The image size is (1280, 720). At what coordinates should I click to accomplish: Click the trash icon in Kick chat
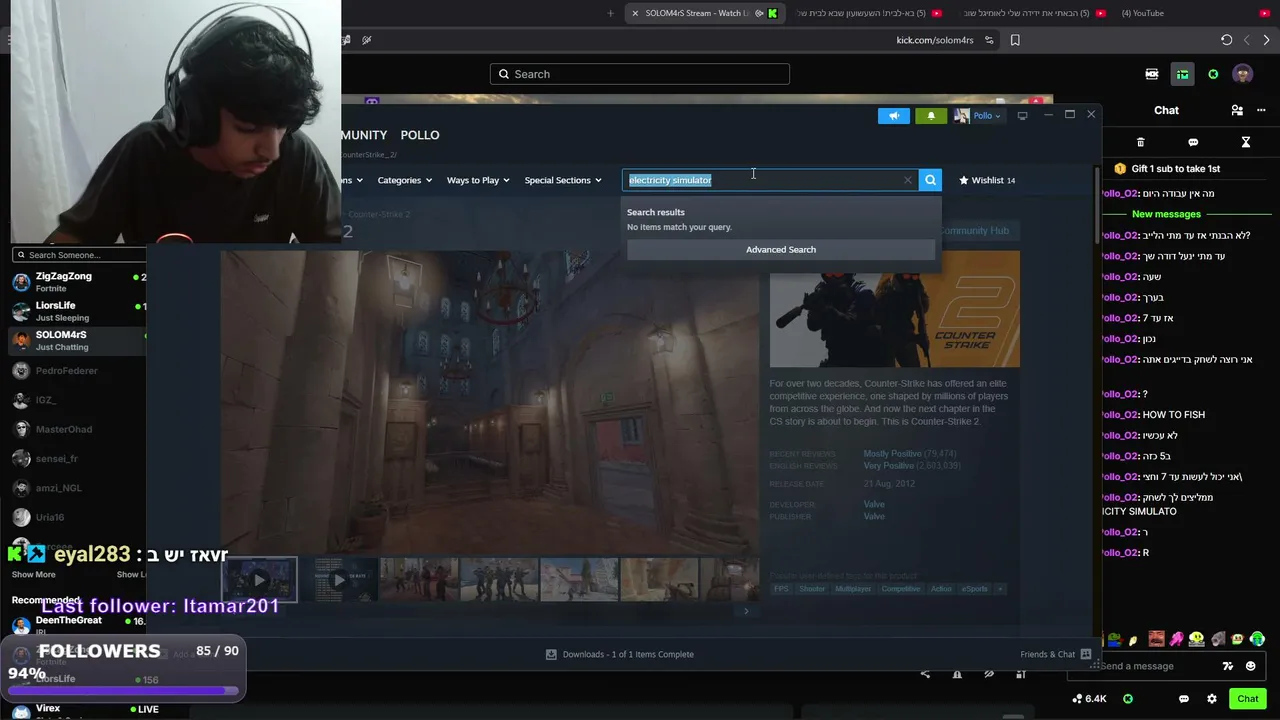tap(1140, 142)
